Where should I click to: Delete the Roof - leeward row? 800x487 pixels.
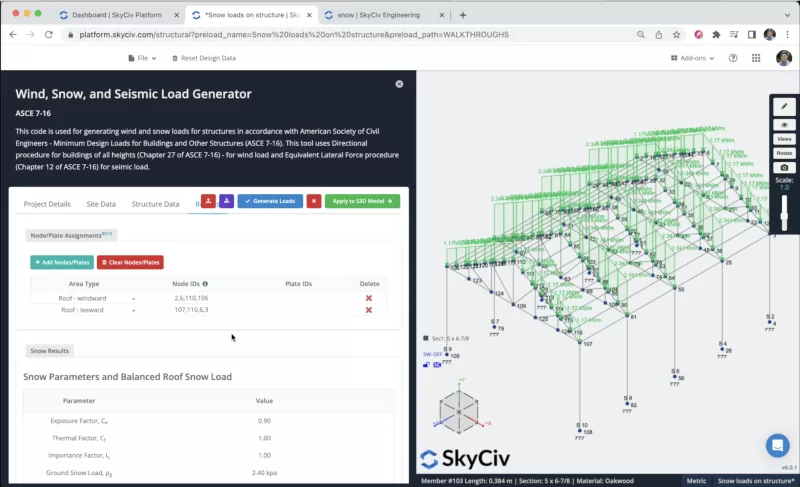pos(369,310)
